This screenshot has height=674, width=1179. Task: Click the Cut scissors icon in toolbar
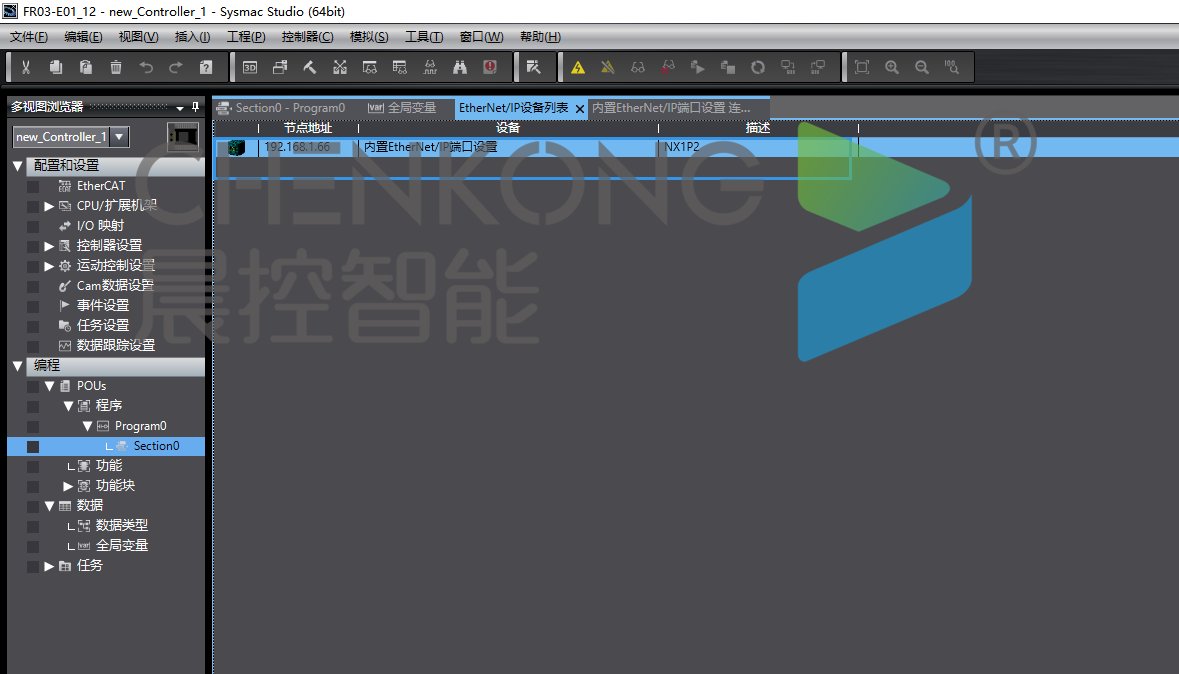[x=26, y=67]
